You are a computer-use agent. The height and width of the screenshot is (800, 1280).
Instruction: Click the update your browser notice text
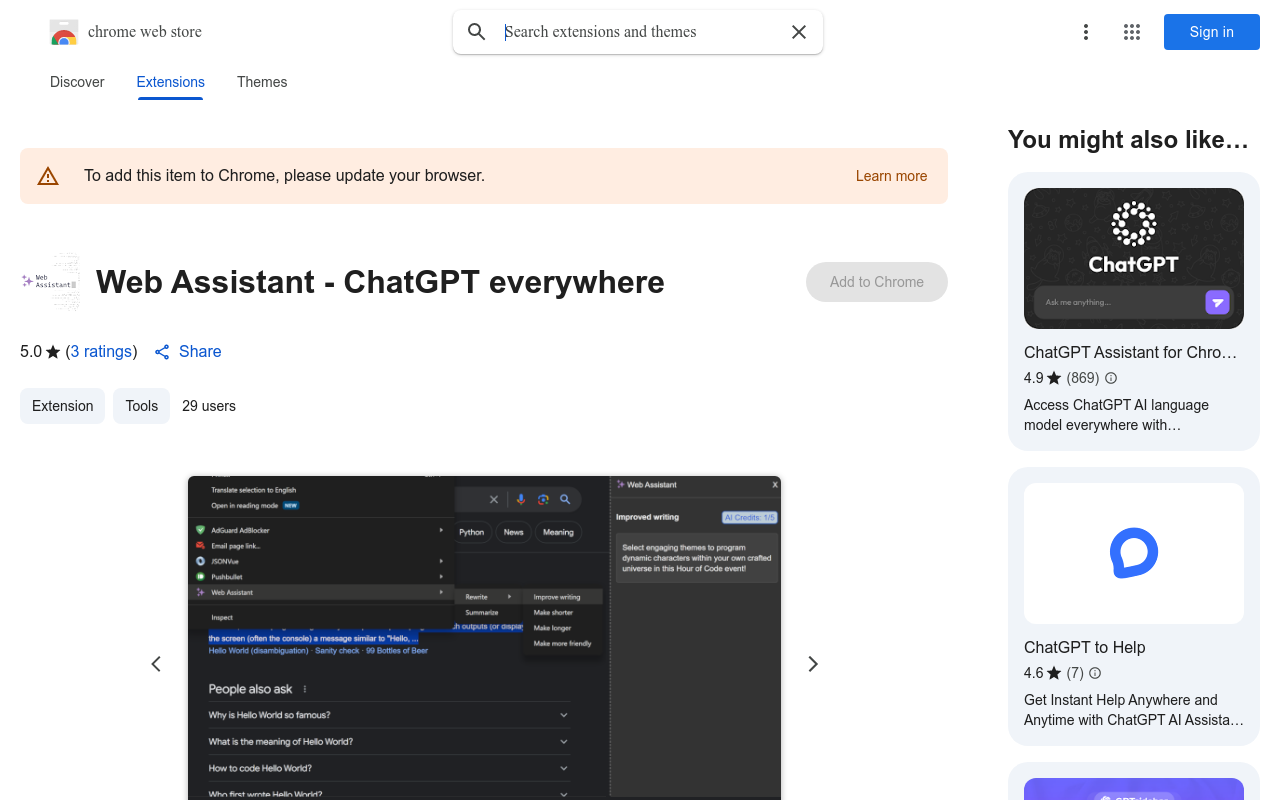(284, 176)
